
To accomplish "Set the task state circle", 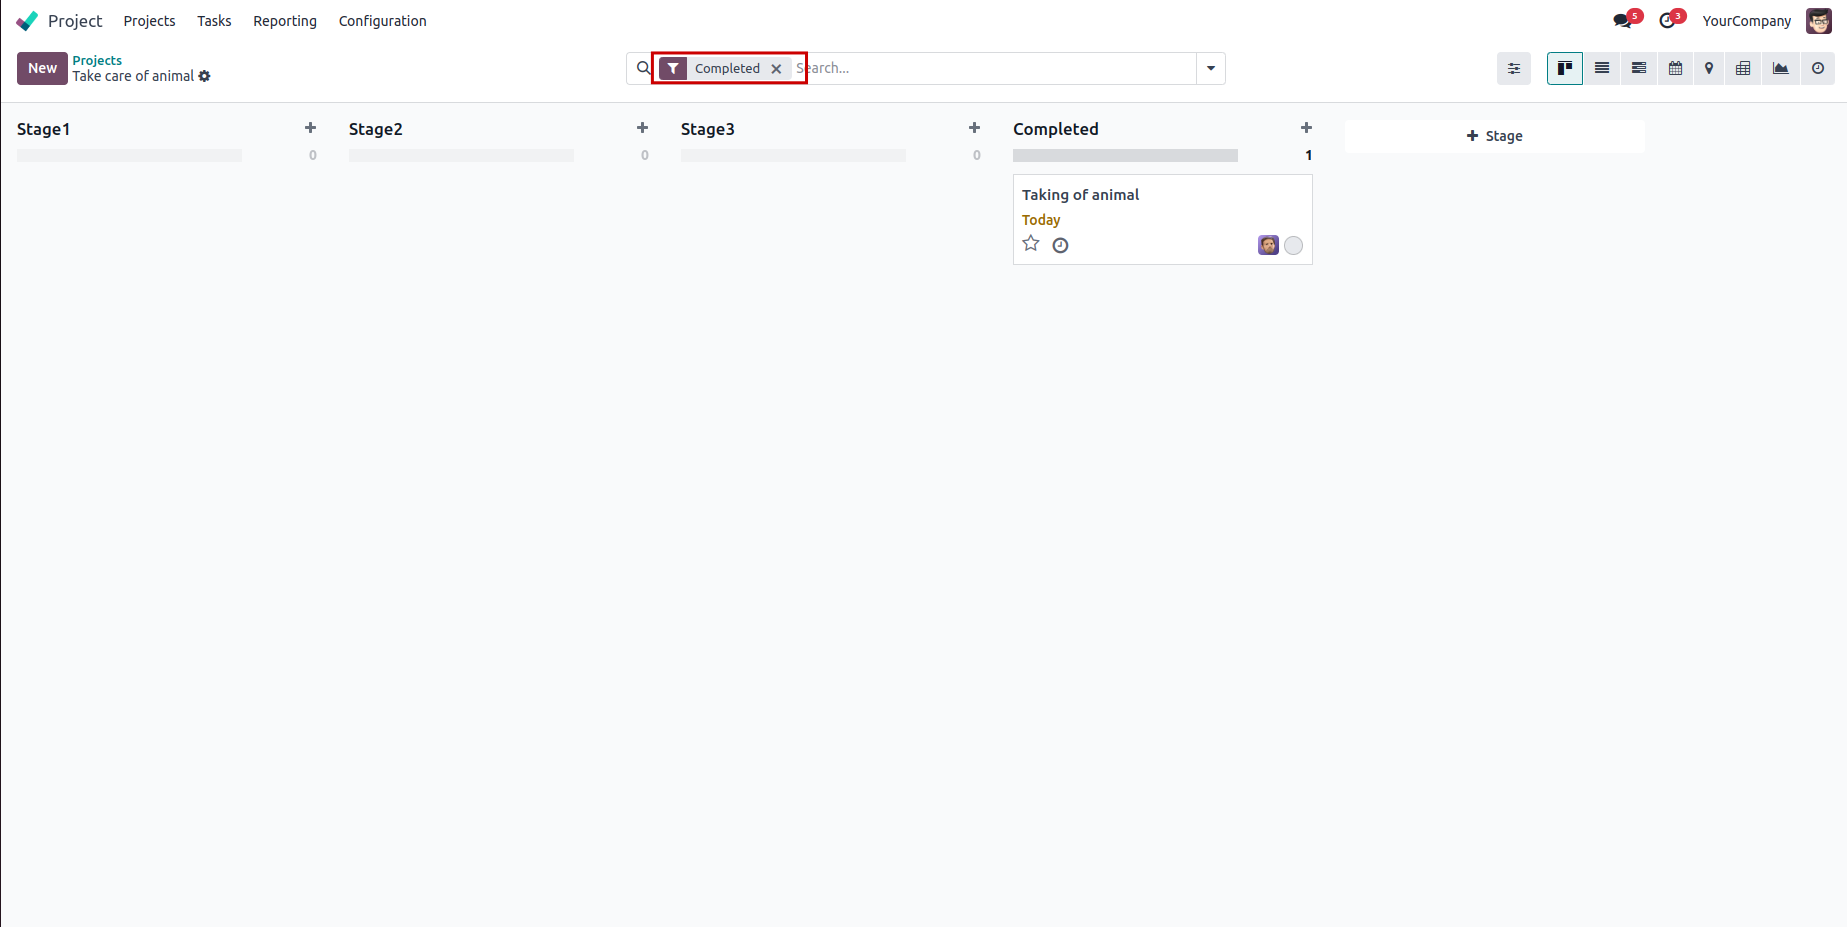I will pyautogui.click(x=1293, y=245).
